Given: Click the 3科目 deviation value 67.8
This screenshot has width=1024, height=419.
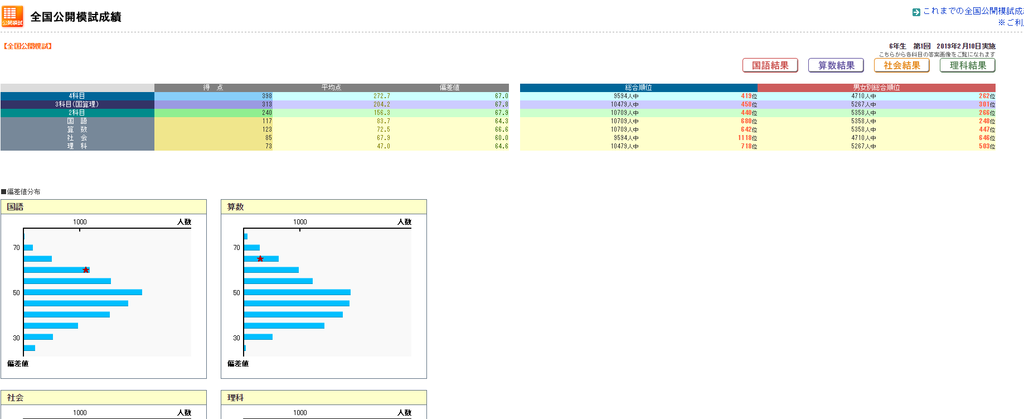Looking at the screenshot, I should click(x=501, y=104).
